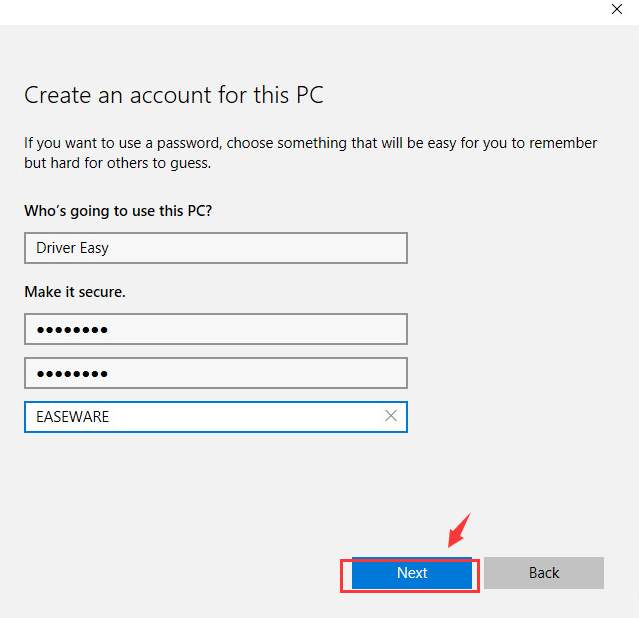Focus the password hint field with EASEWARE
639x618 pixels.
(x=216, y=417)
